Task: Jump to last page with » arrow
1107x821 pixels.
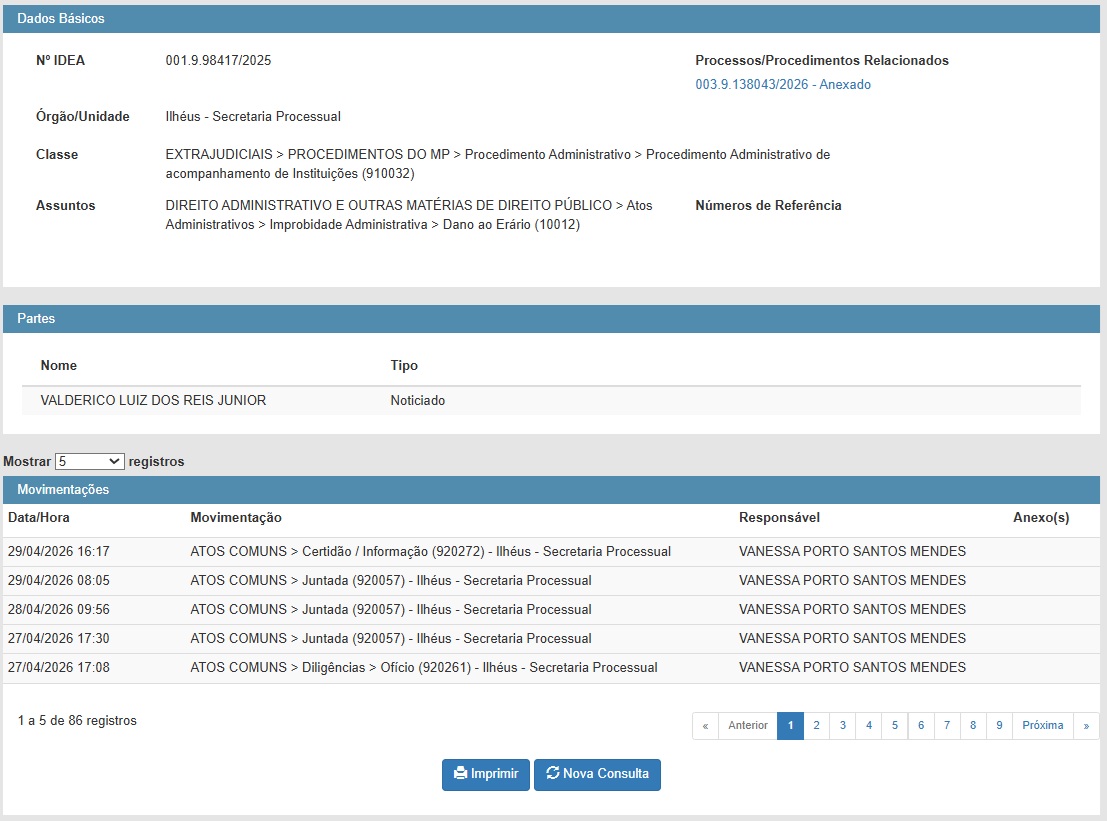Action: (x=1086, y=726)
